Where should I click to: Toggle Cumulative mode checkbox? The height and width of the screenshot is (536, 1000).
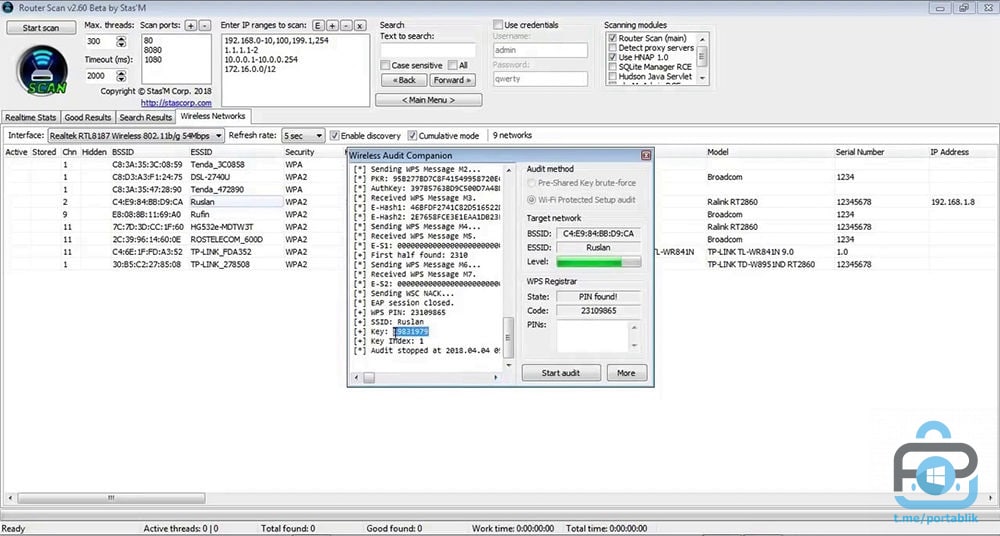point(412,136)
